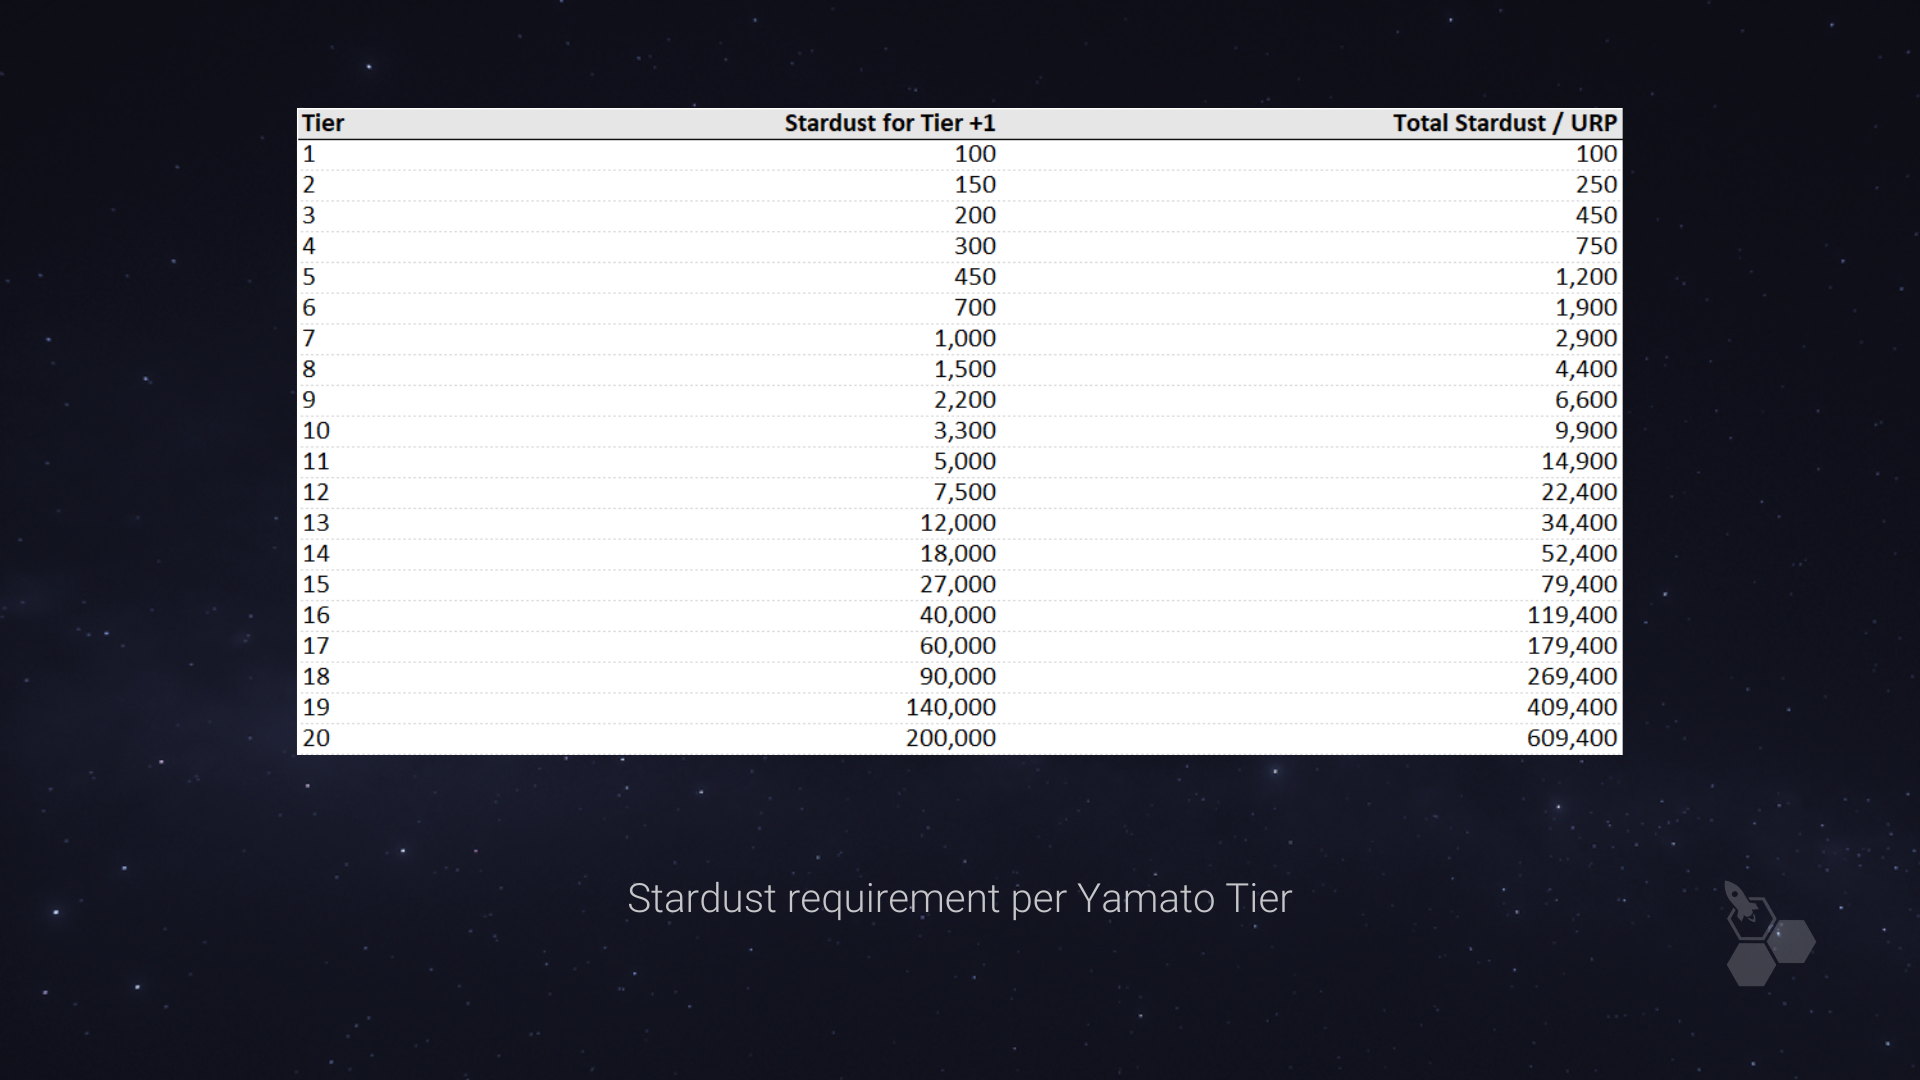The width and height of the screenshot is (1920, 1080).
Task: Click the 14,900 total cell
Action: pyautogui.click(x=1579, y=461)
